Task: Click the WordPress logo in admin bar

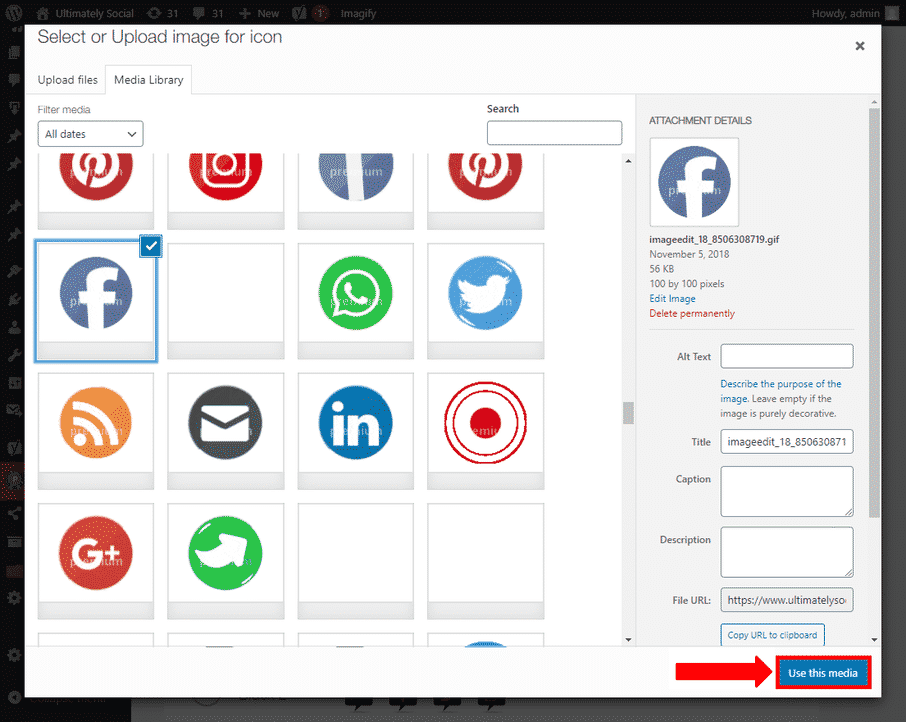Action: point(14,13)
